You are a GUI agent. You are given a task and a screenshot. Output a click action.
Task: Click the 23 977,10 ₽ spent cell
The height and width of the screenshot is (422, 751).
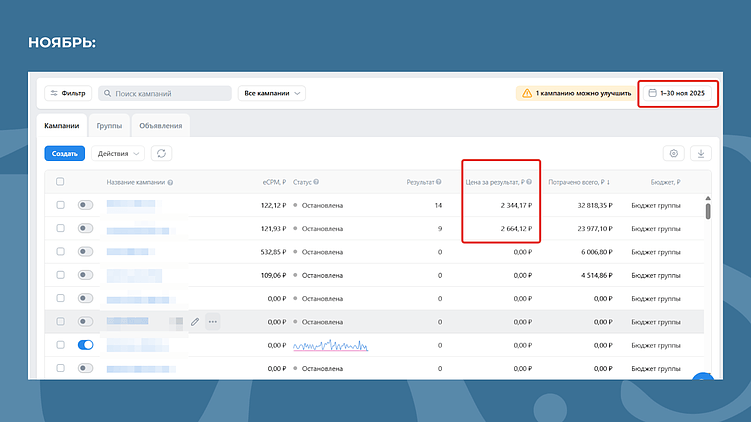point(595,229)
